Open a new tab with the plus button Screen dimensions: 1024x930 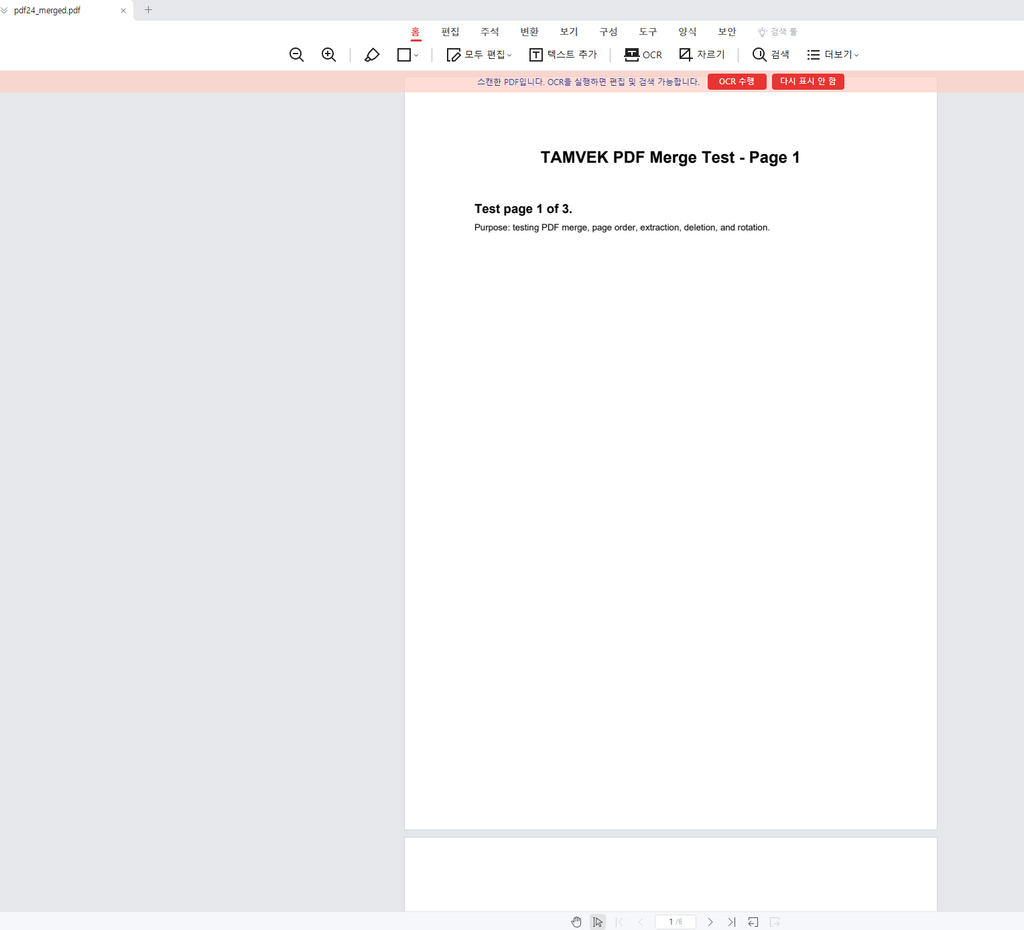[148, 10]
